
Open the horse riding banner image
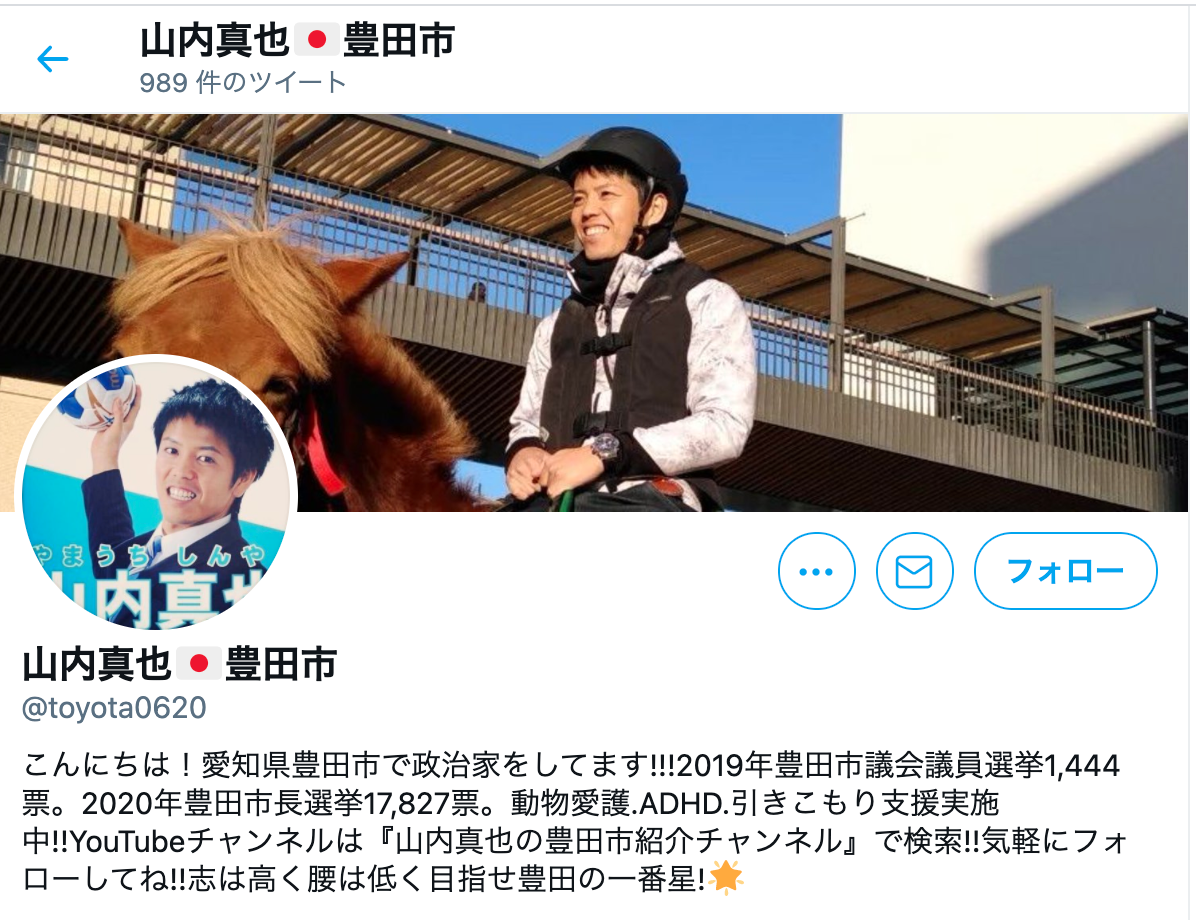click(x=595, y=313)
